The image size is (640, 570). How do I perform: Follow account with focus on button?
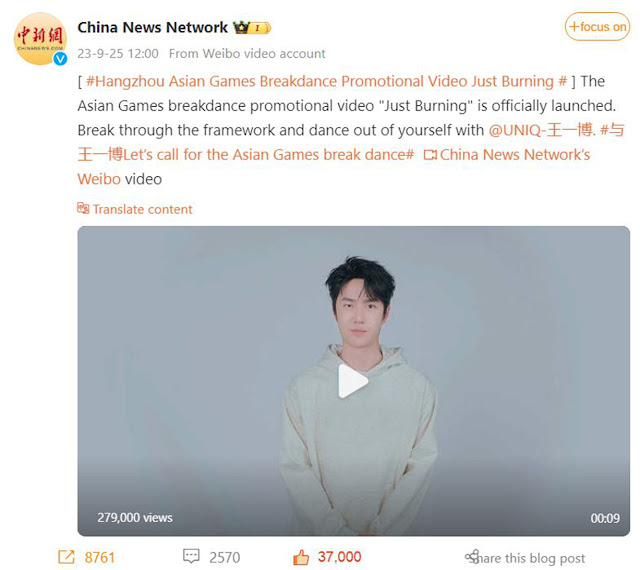pyautogui.click(x=597, y=27)
